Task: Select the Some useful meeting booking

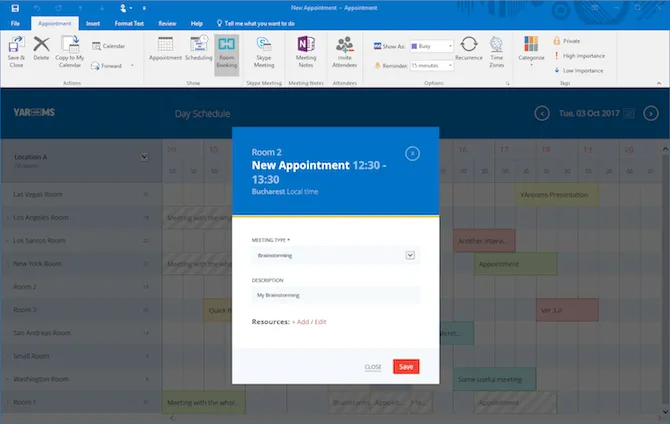Action: click(494, 379)
